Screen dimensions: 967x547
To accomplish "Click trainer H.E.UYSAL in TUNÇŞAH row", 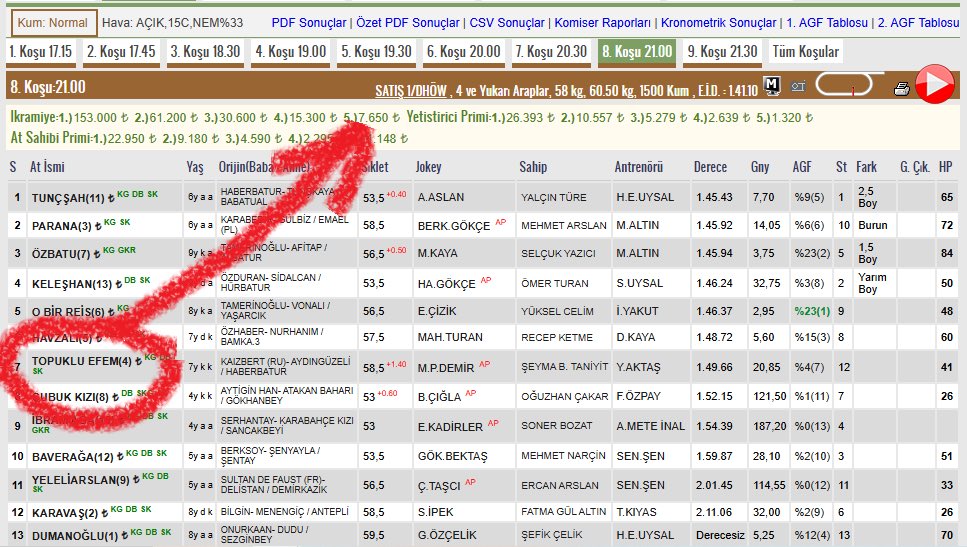I will (x=645, y=197).
